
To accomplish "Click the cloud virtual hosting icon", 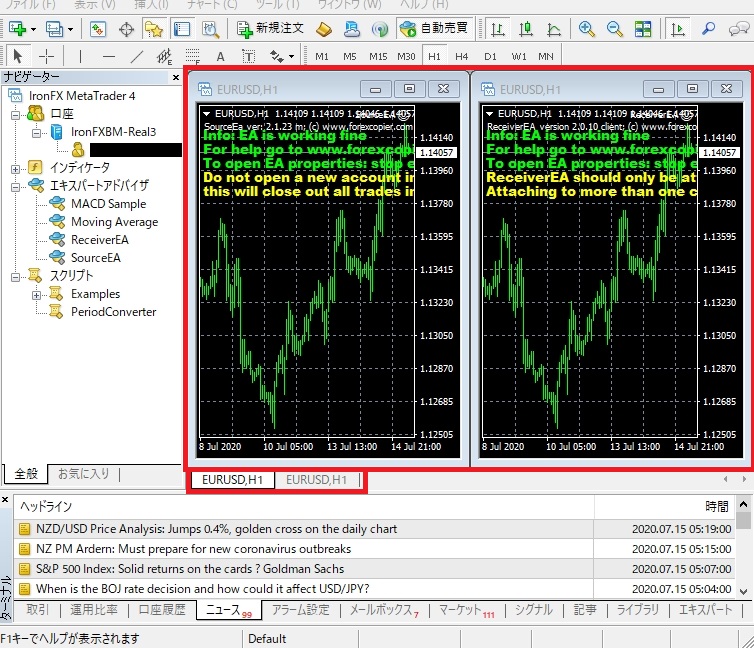I will click(x=352, y=29).
